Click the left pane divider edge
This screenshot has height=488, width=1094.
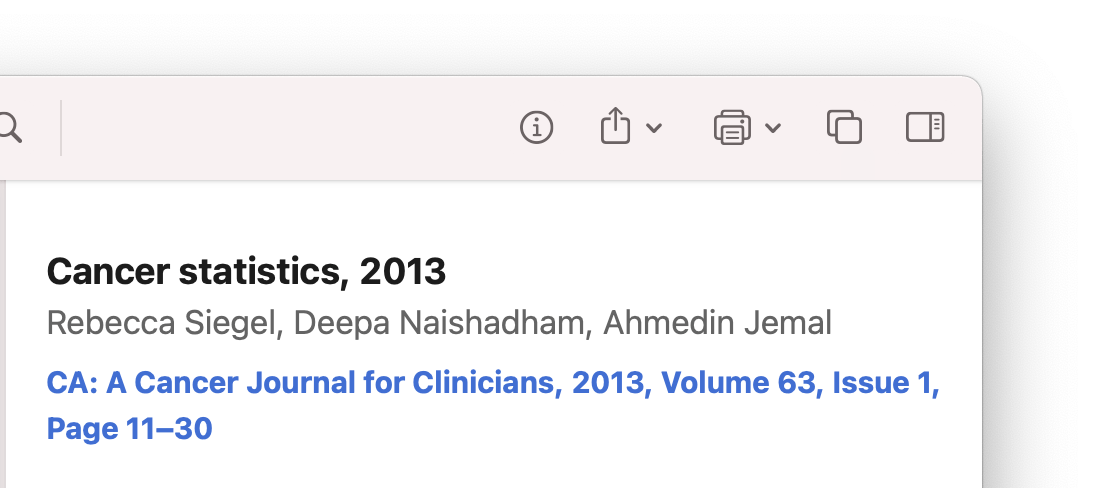3,334
